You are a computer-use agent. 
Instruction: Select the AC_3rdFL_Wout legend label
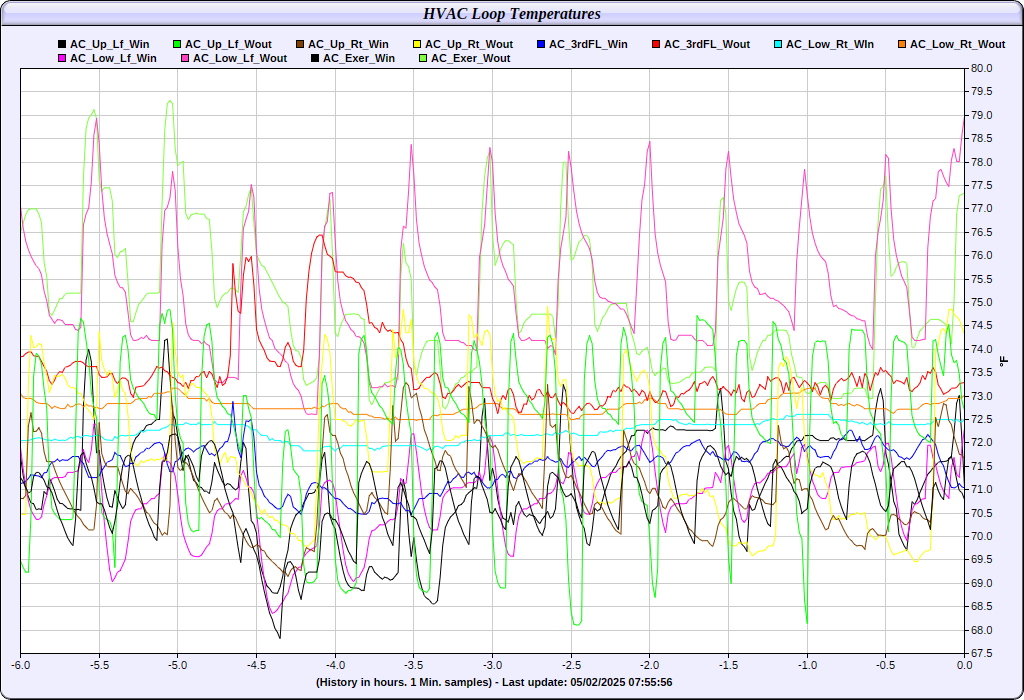[707, 44]
